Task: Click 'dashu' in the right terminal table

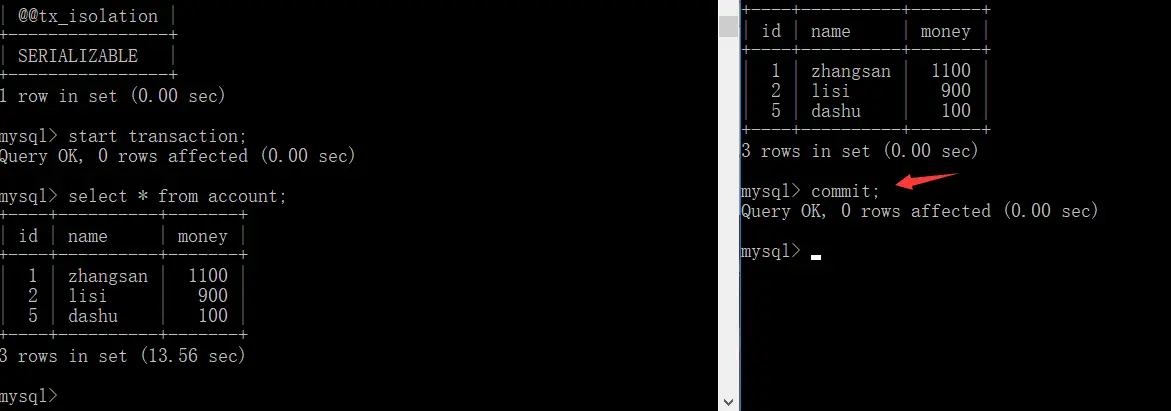Action: pos(836,111)
